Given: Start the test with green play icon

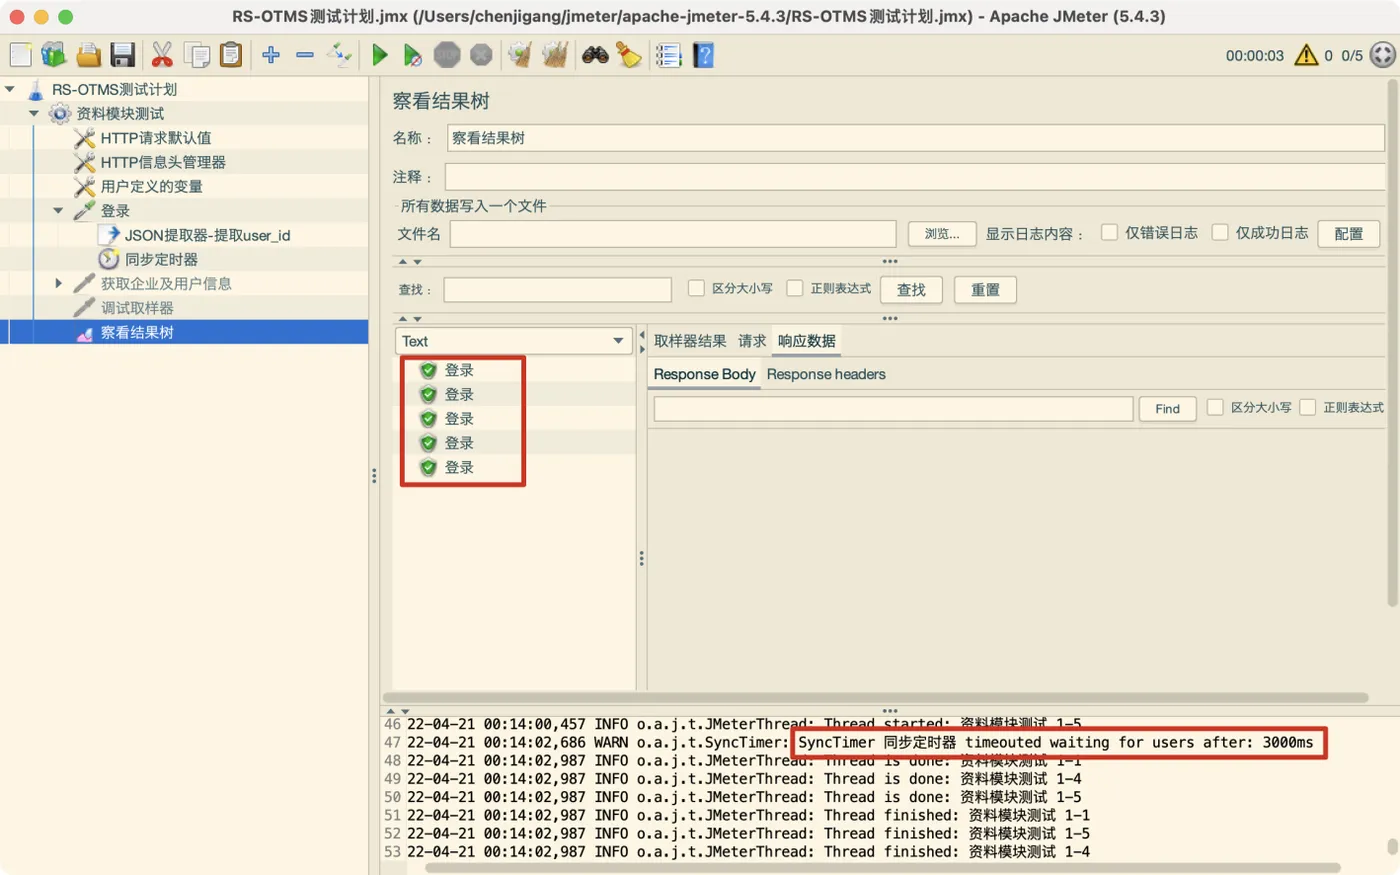Looking at the screenshot, I should point(380,55).
